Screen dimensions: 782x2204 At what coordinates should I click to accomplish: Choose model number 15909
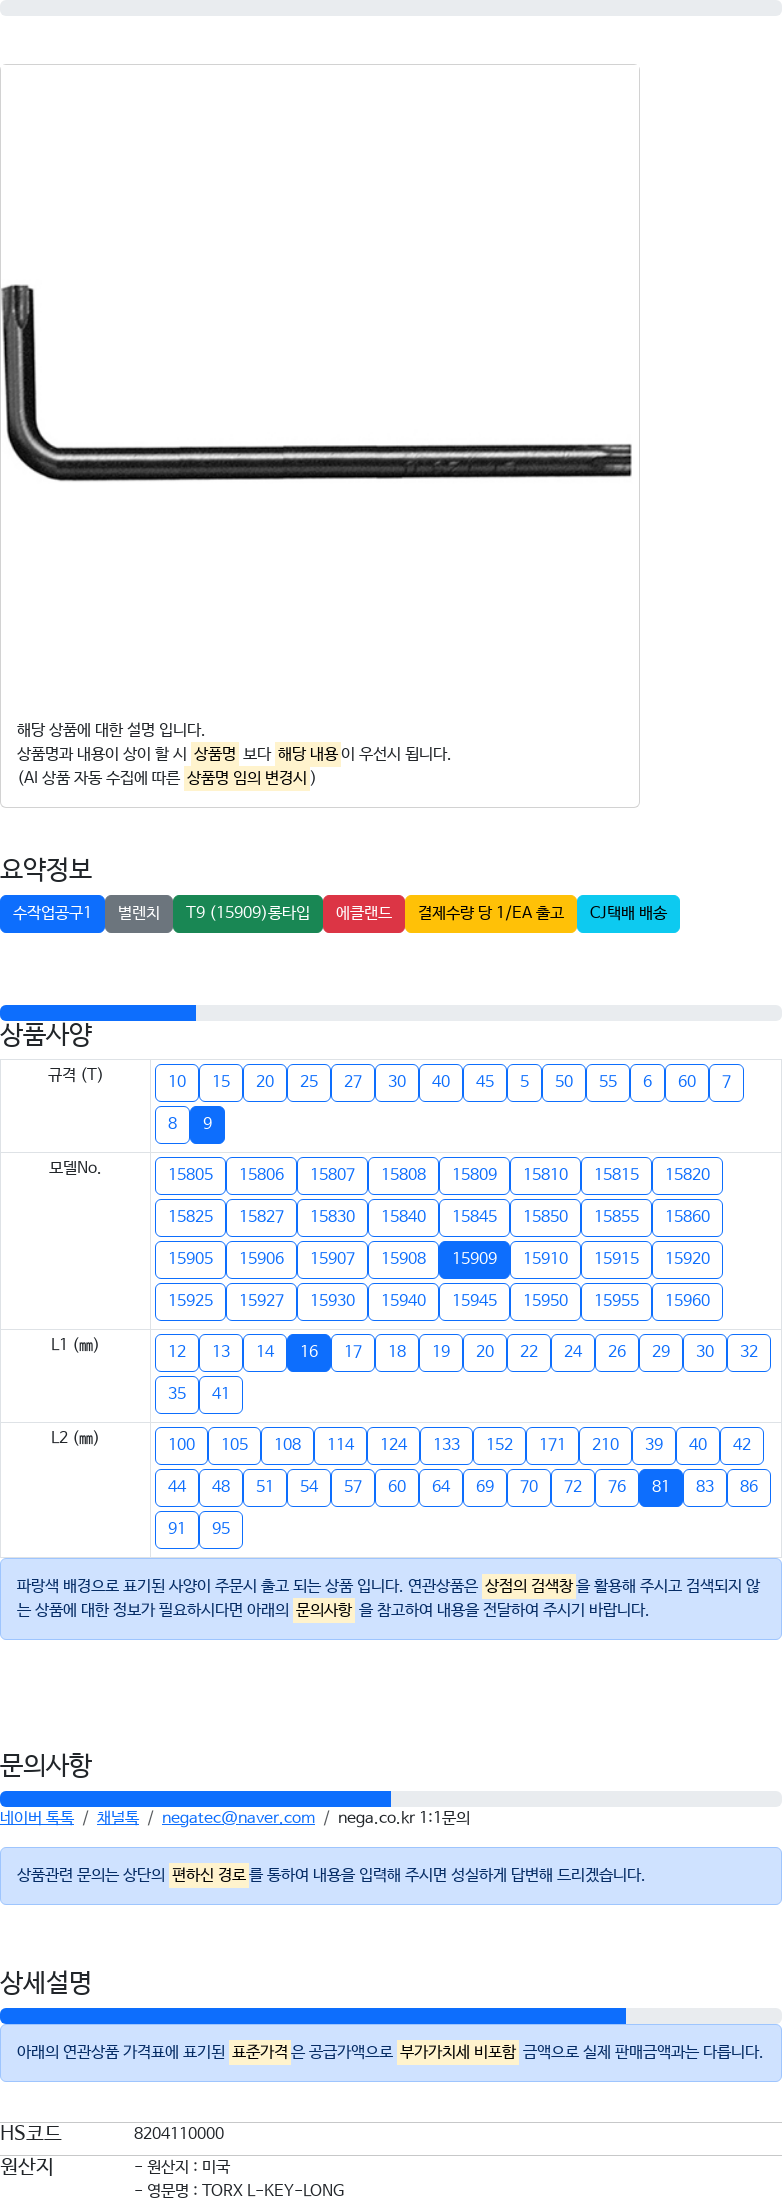(x=474, y=1260)
